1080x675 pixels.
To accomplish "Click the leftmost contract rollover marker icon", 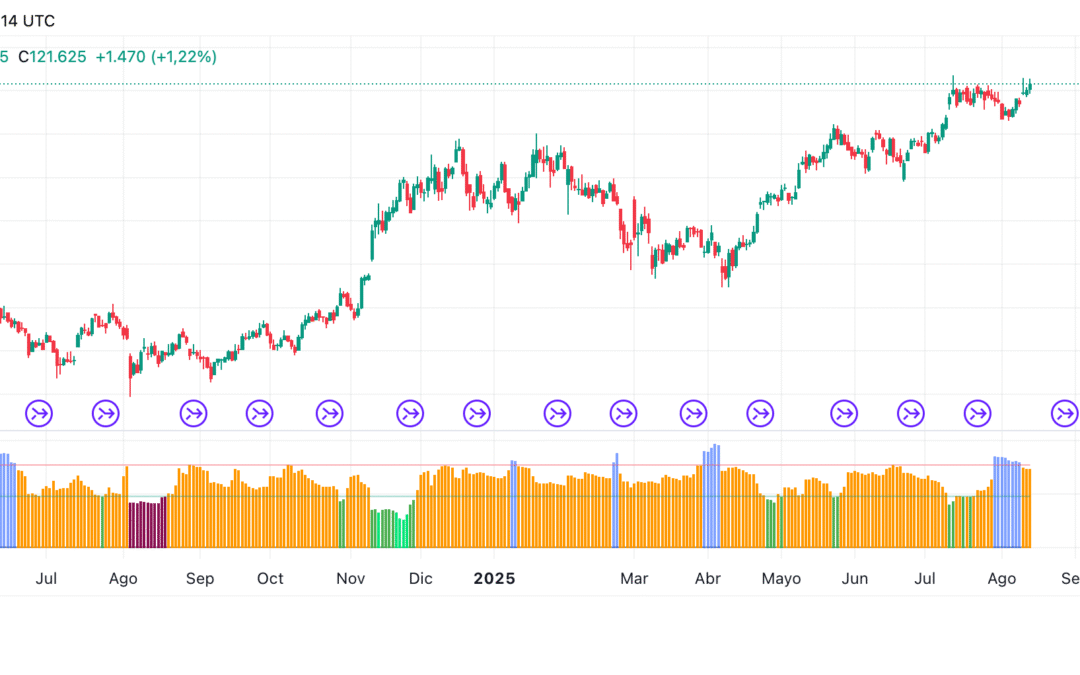I will (40, 412).
